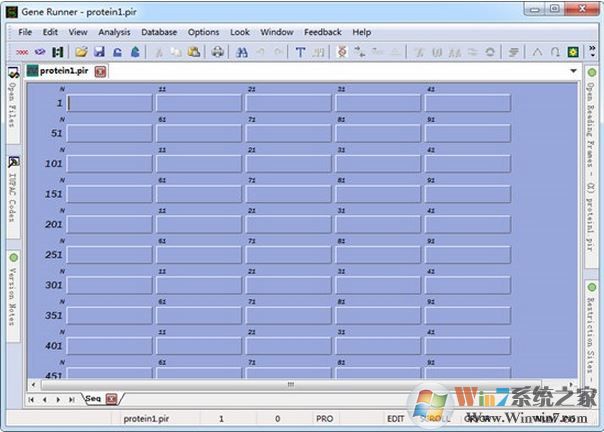Image resolution: width=604 pixels, height=432 pixels.
Task: Click the horizontal scrollbar thumb
Action: (x=291, y=385)
